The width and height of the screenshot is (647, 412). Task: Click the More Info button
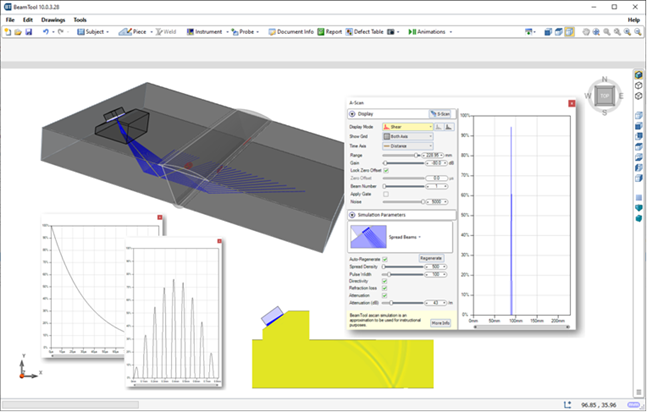coord(440,323)
